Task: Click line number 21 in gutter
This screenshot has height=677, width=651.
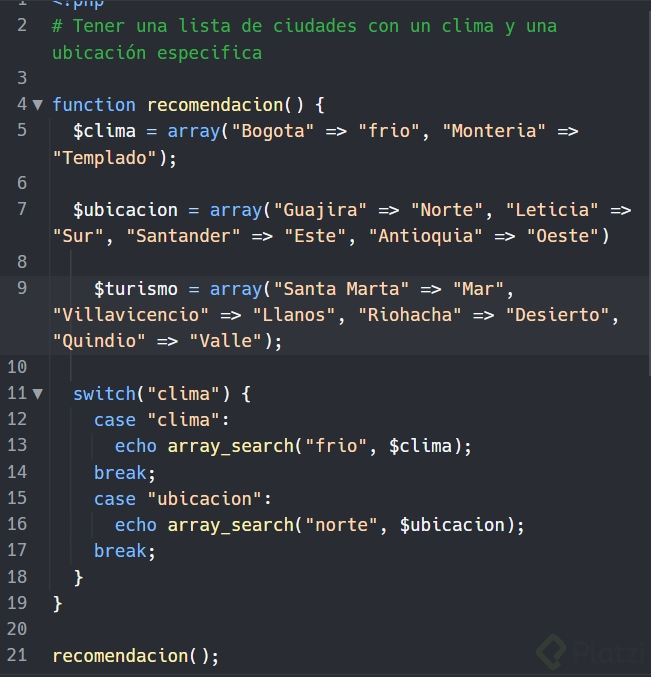Action: (x=17, y=655)
